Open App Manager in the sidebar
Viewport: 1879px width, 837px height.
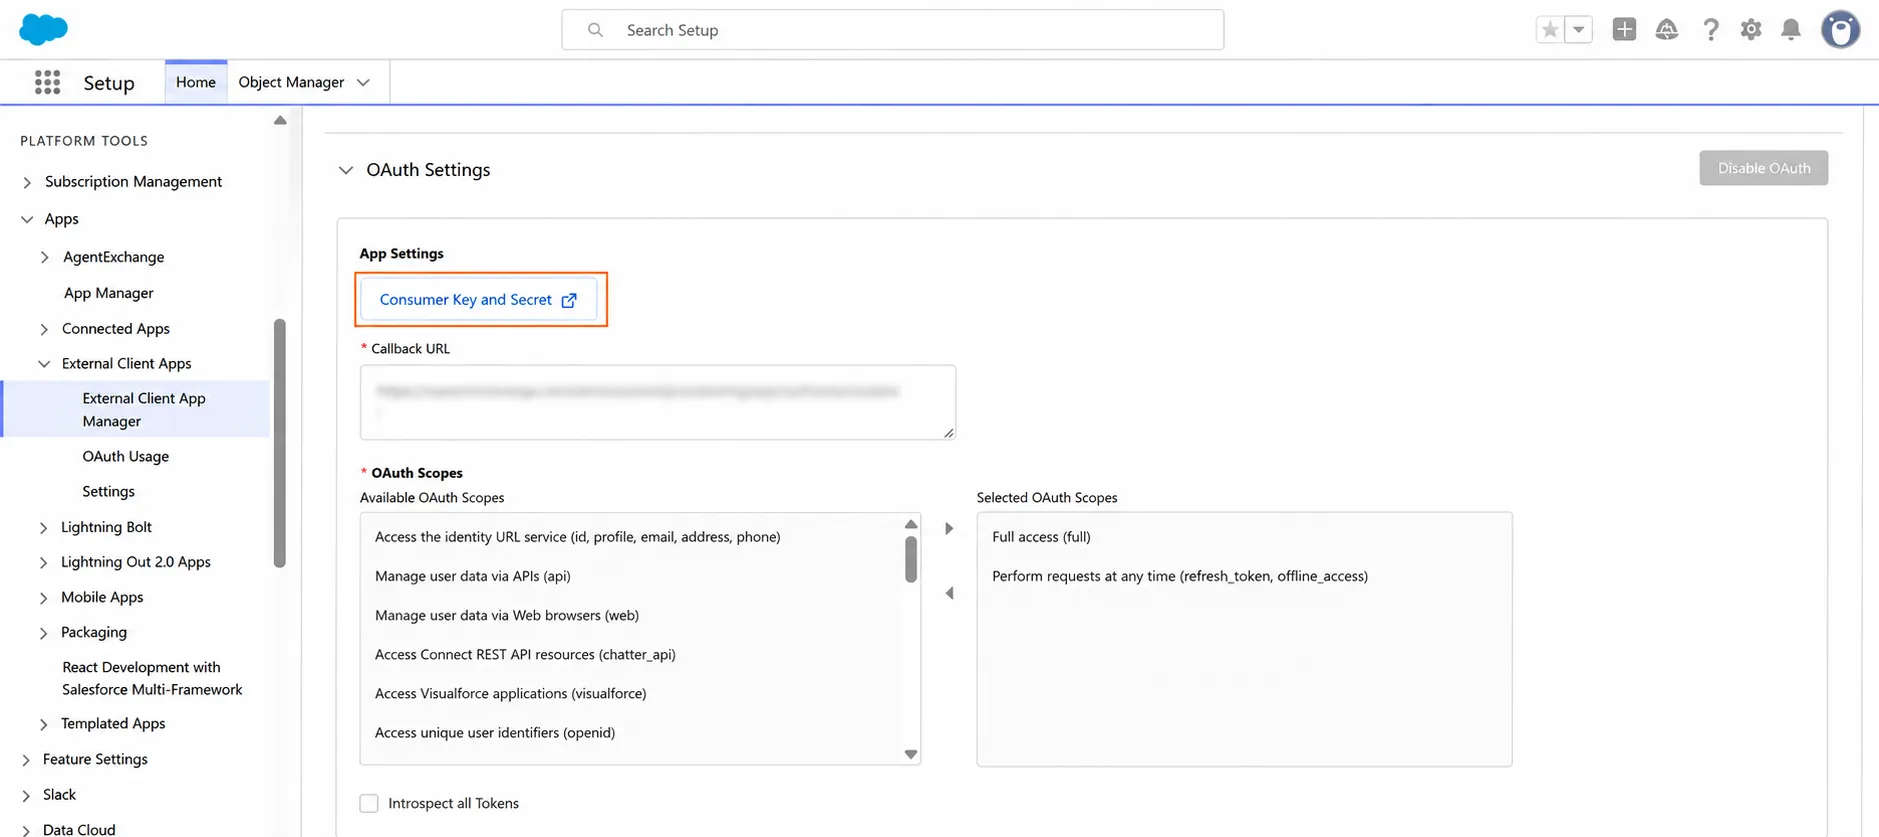(x=108, y=293)
